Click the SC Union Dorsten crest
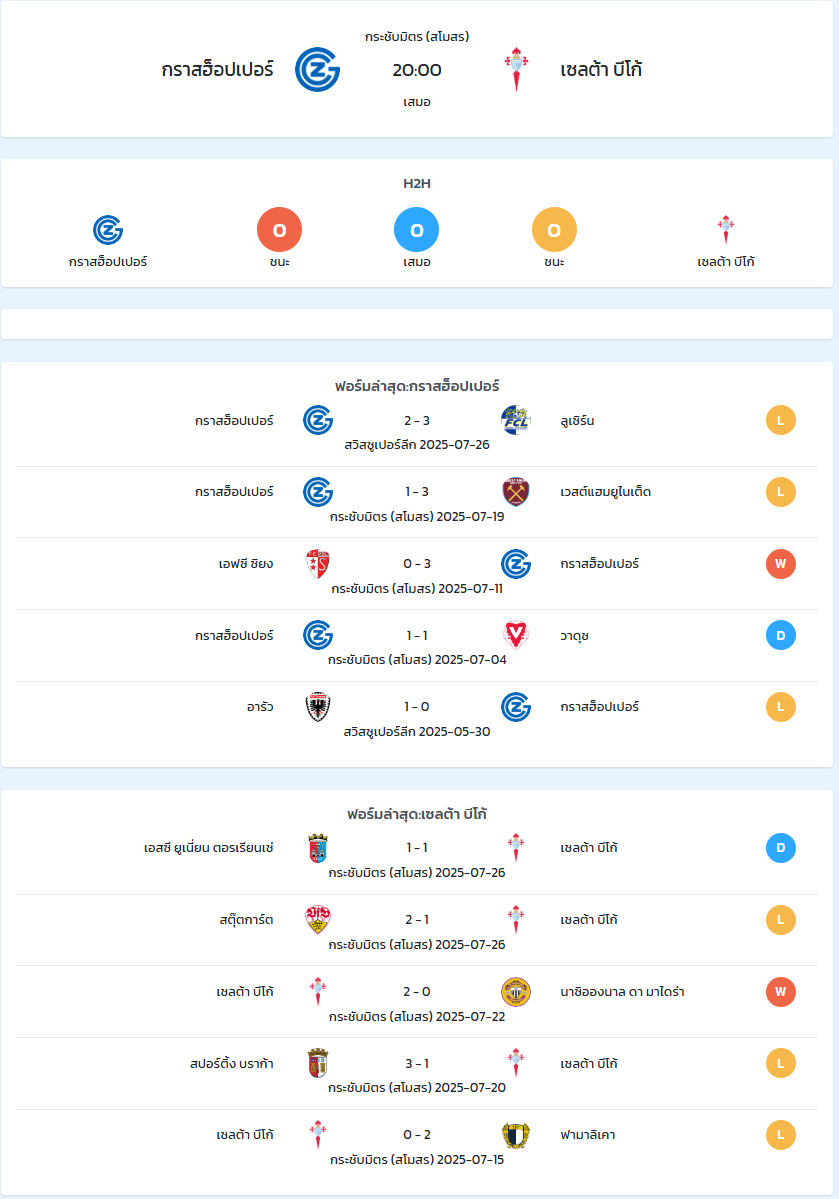The height and width of the screenshot is (1199, 839). pyautogui.click(x=317, y=848)
